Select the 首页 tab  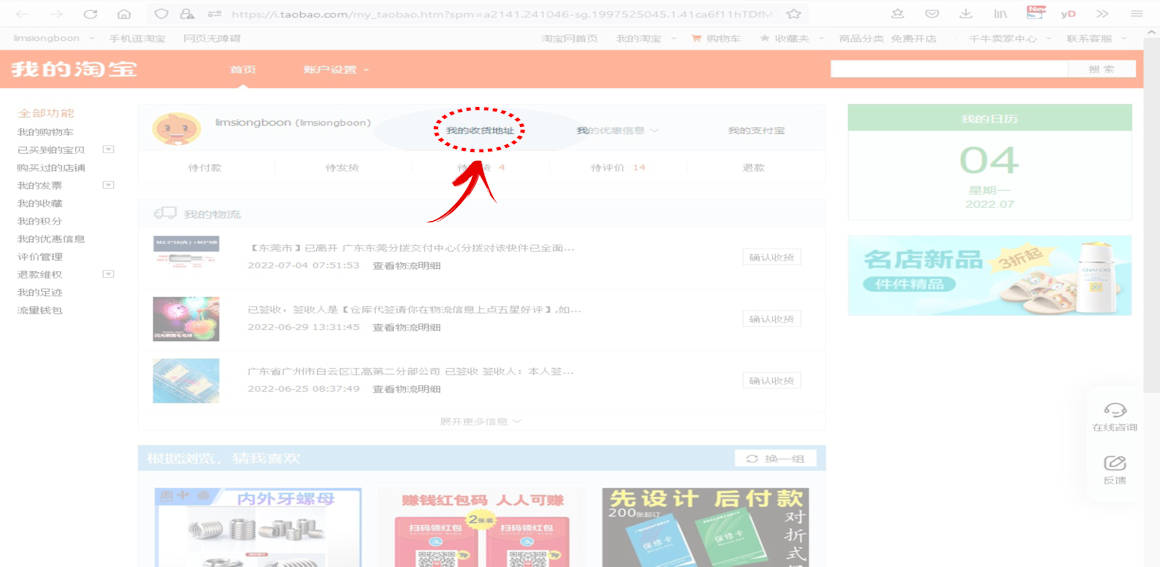pyautogui.click(x=243, y=70)
